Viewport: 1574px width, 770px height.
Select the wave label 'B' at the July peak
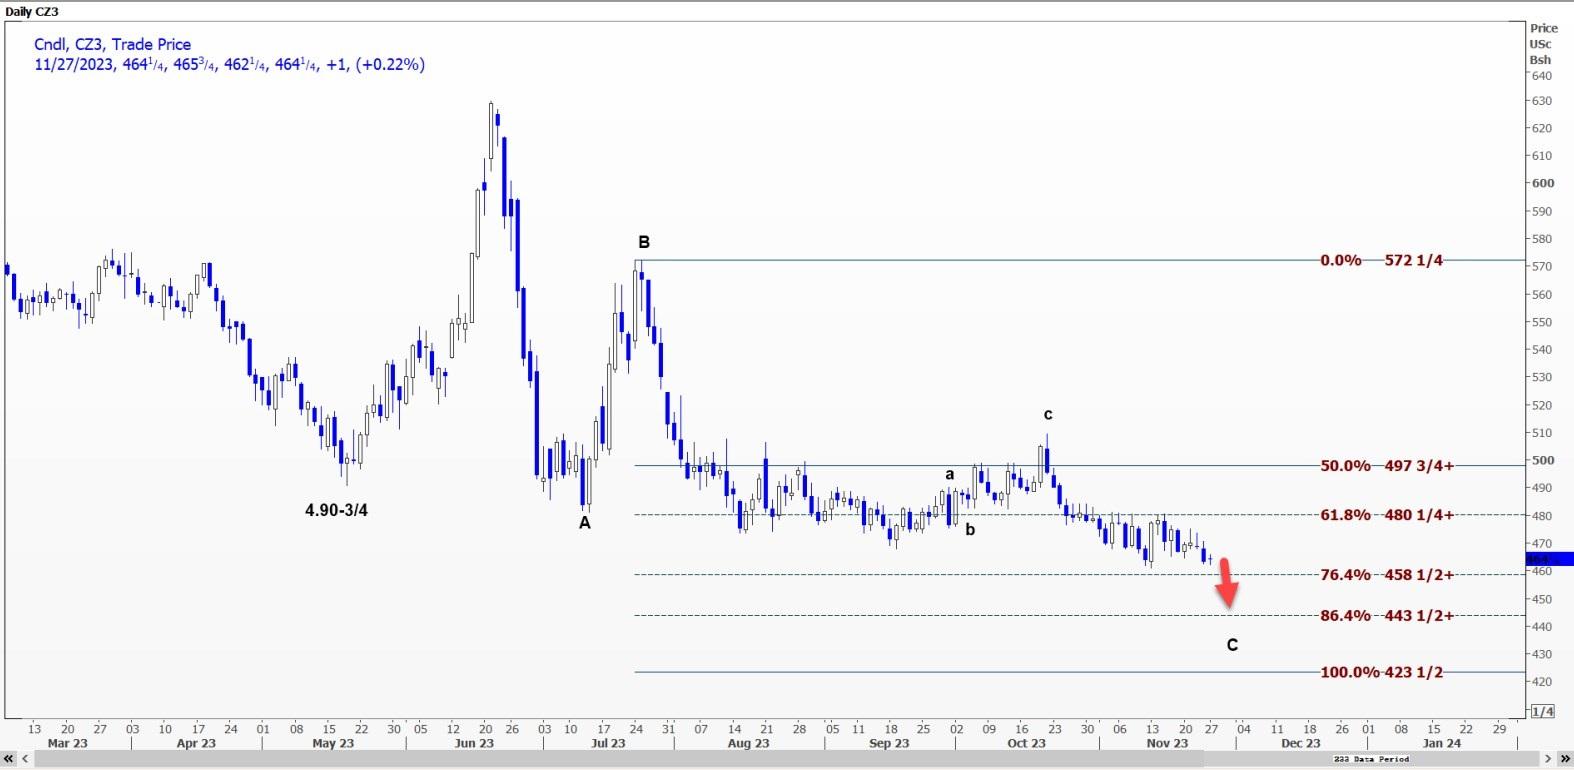[644, 242]
